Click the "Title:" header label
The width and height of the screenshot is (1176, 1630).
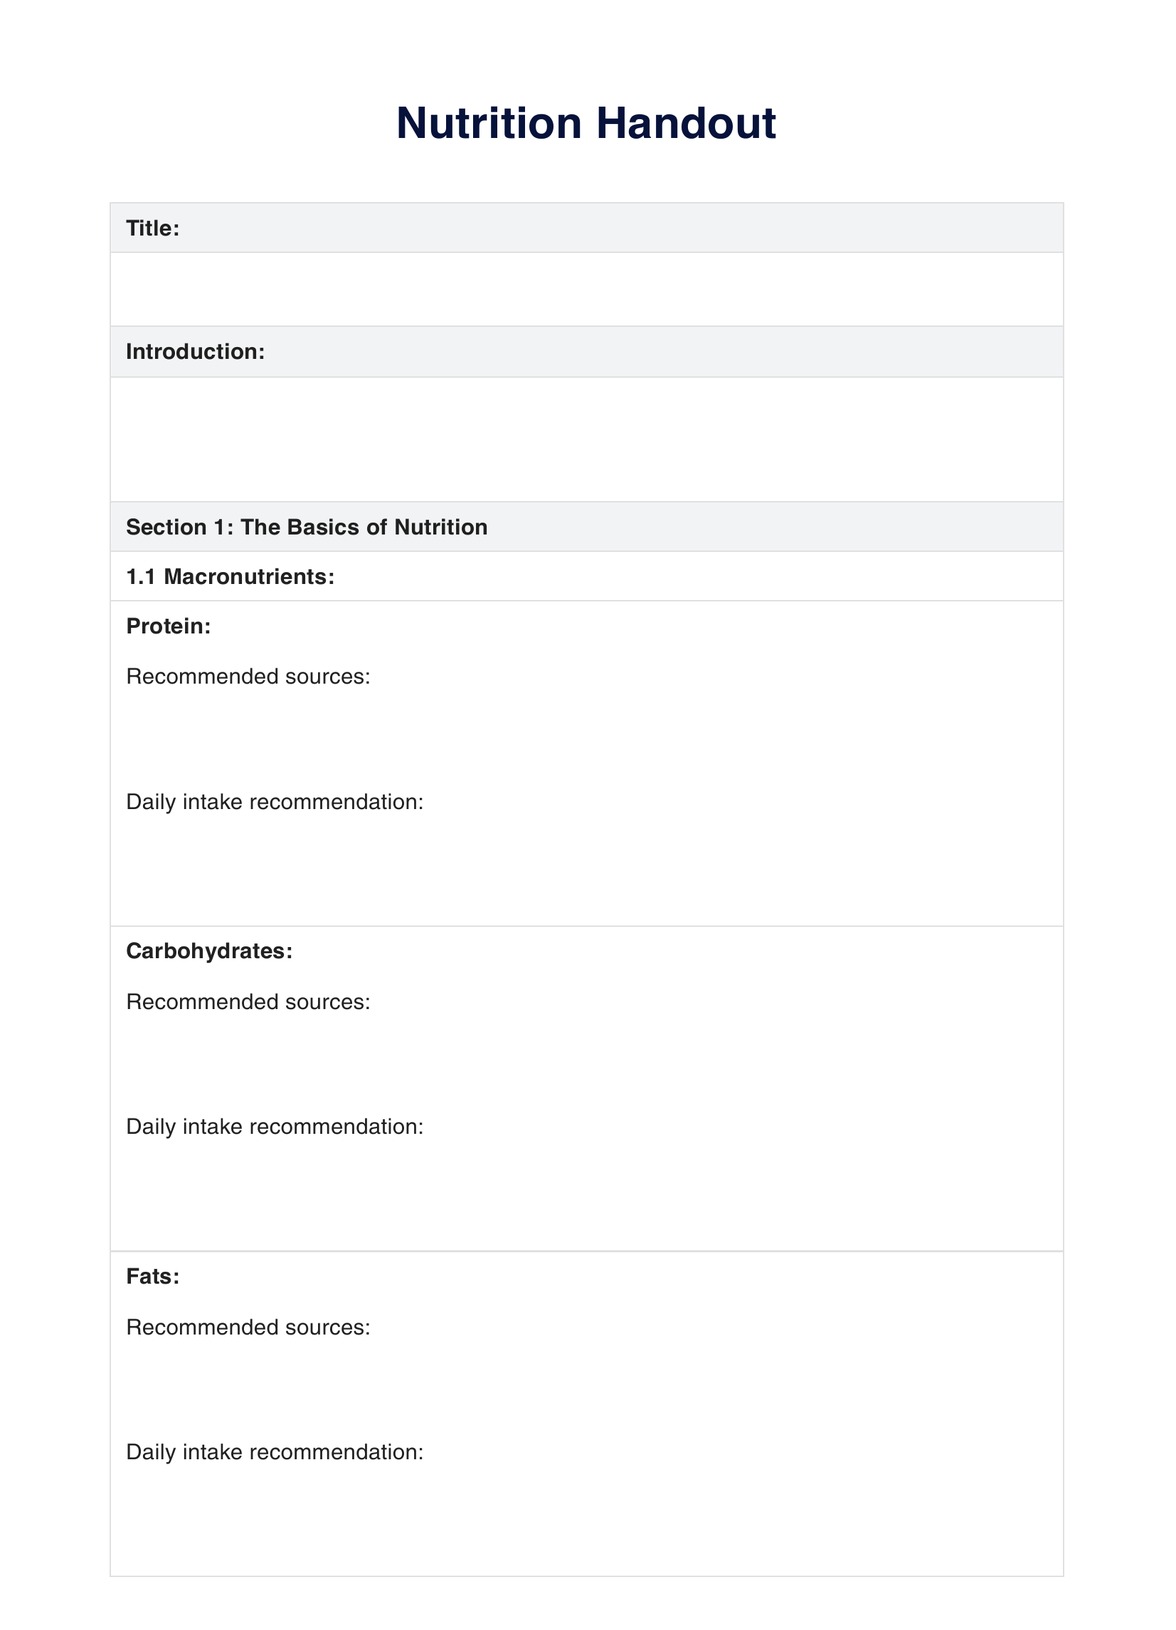pyautogui.click(x=153, y=228)
